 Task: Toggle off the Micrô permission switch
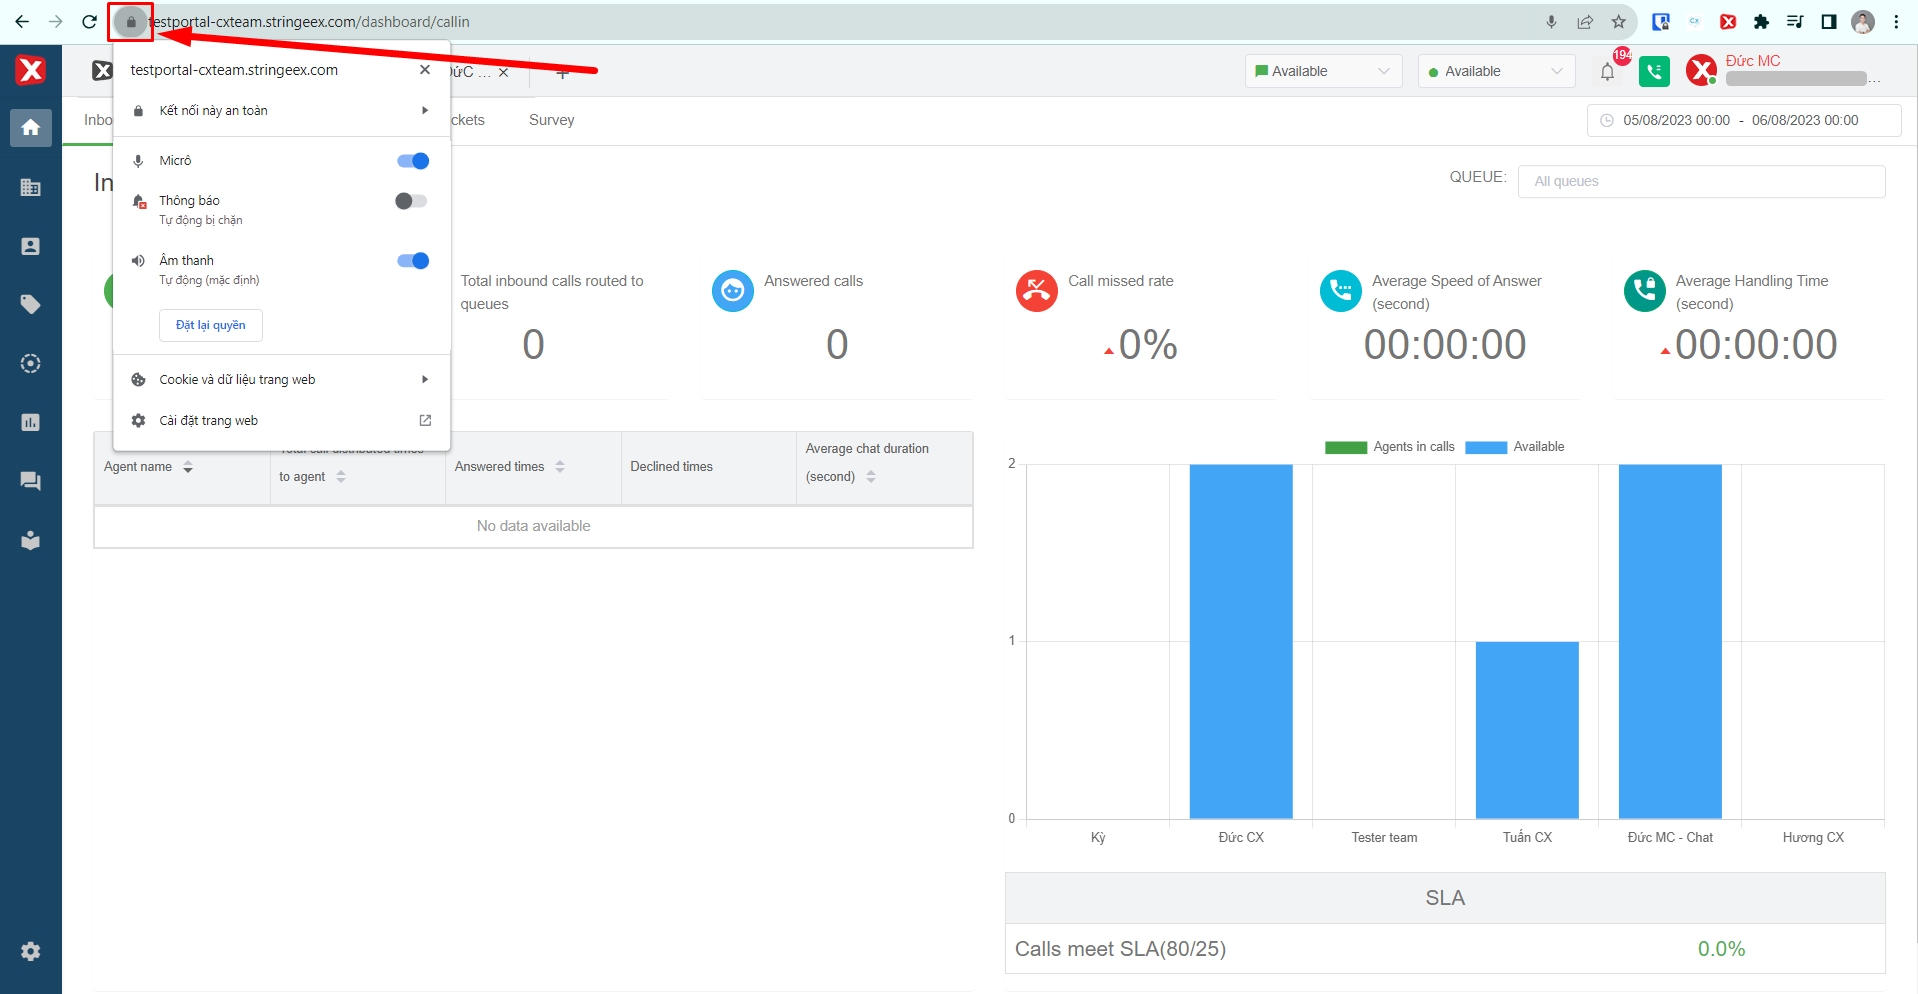(x=412, y=161)
